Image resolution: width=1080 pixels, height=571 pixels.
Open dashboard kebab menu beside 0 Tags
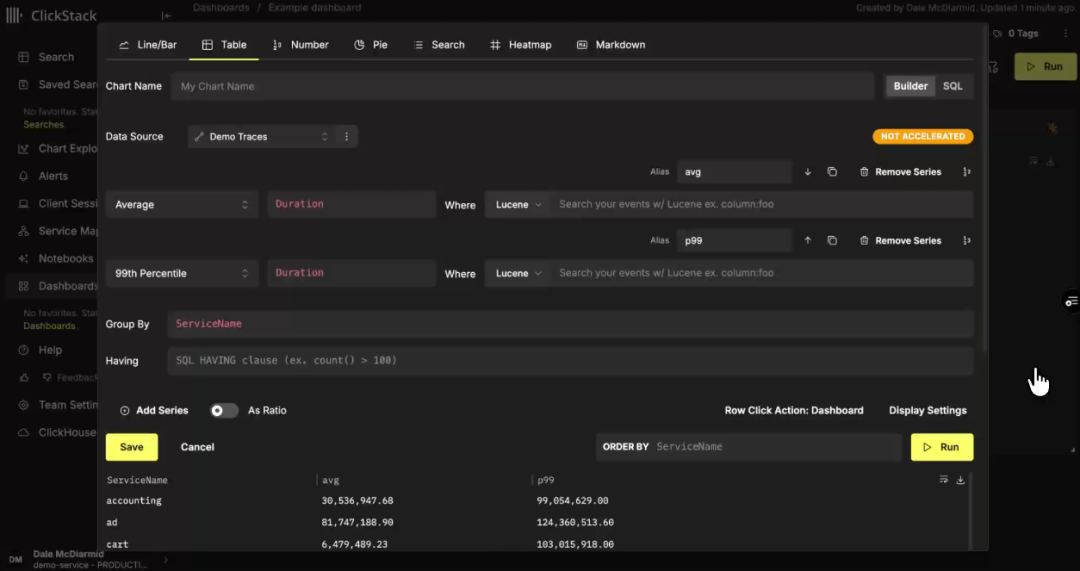pyautogui.click(x=1065, y=33)
